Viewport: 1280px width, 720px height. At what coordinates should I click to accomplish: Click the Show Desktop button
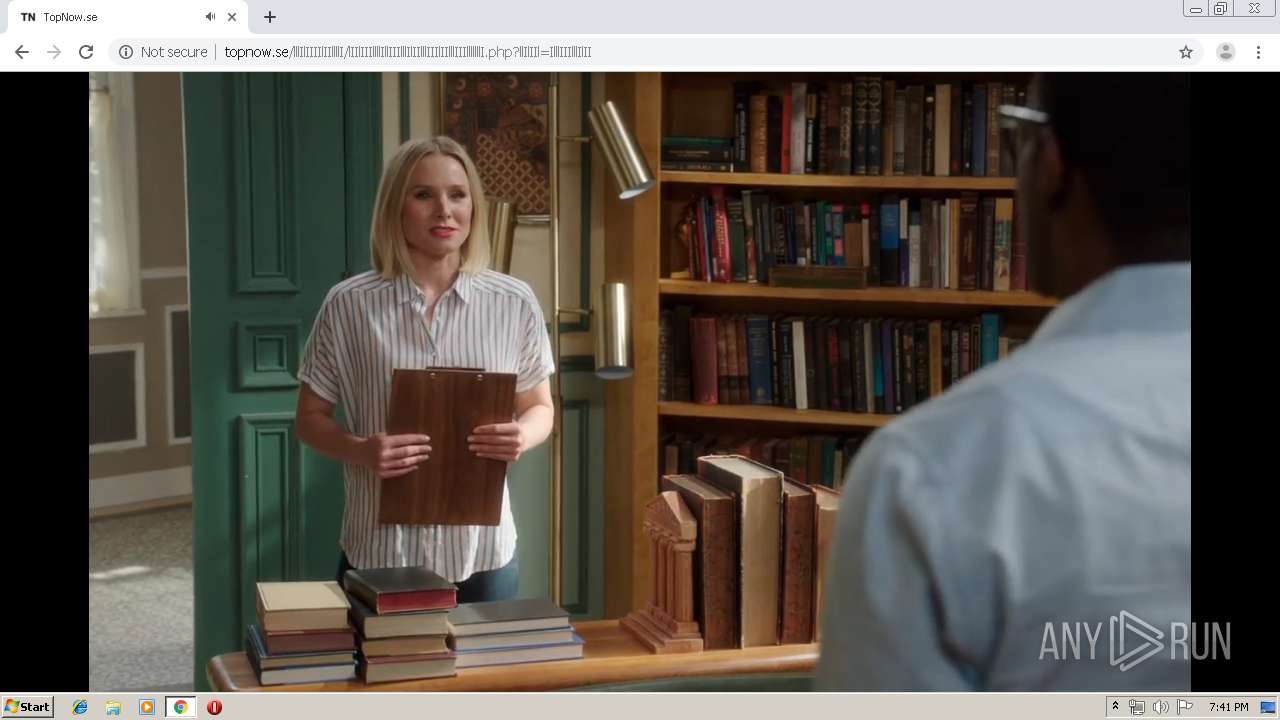click(x=1268, y=707)
